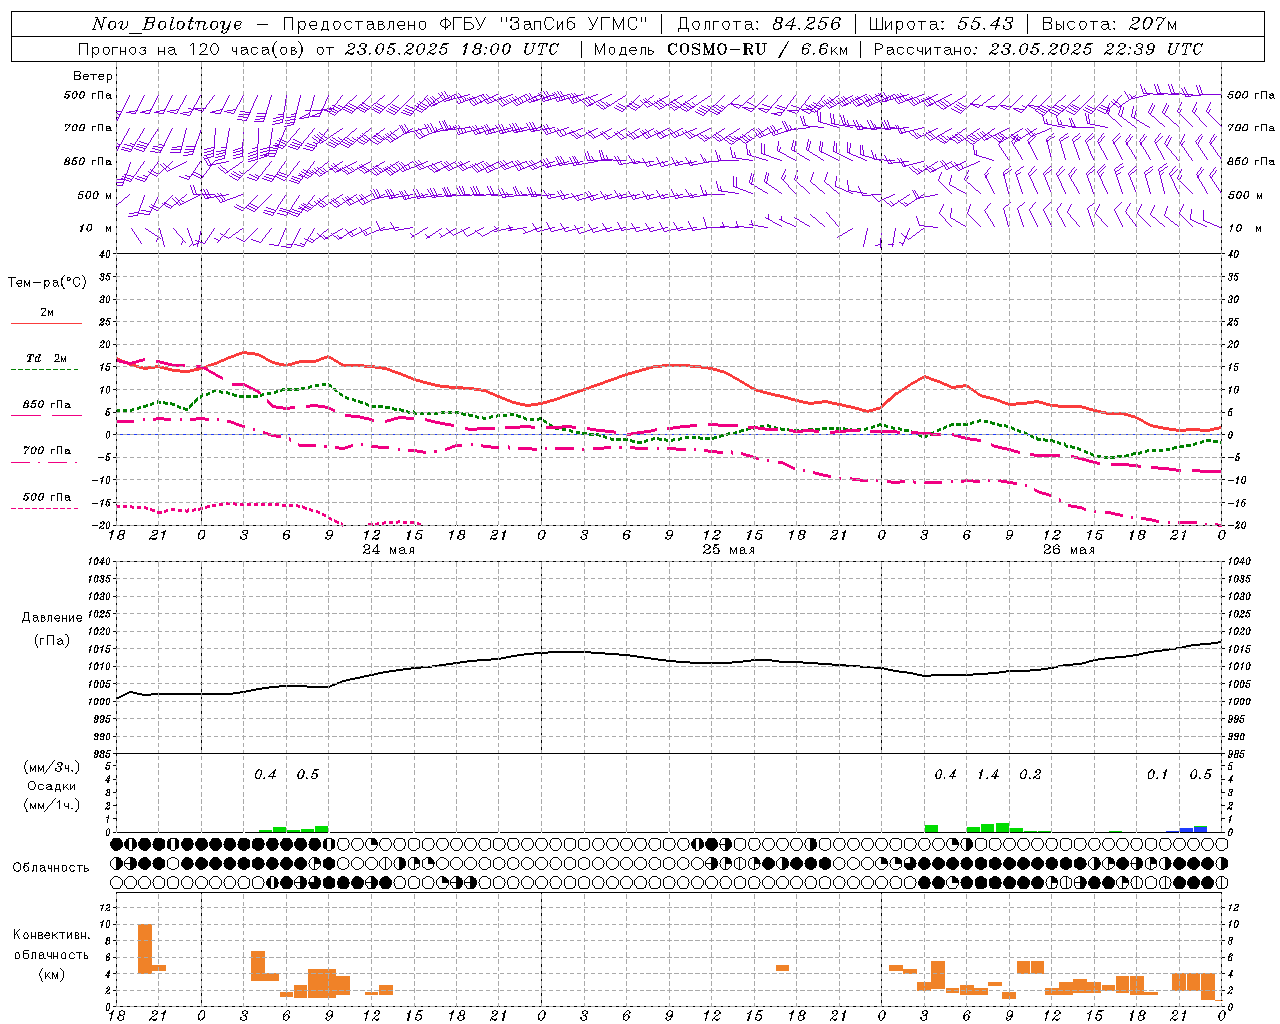Click the 500 м wind level label
The width and height of the screenshot is (1280, 1024).
(95, 196)
